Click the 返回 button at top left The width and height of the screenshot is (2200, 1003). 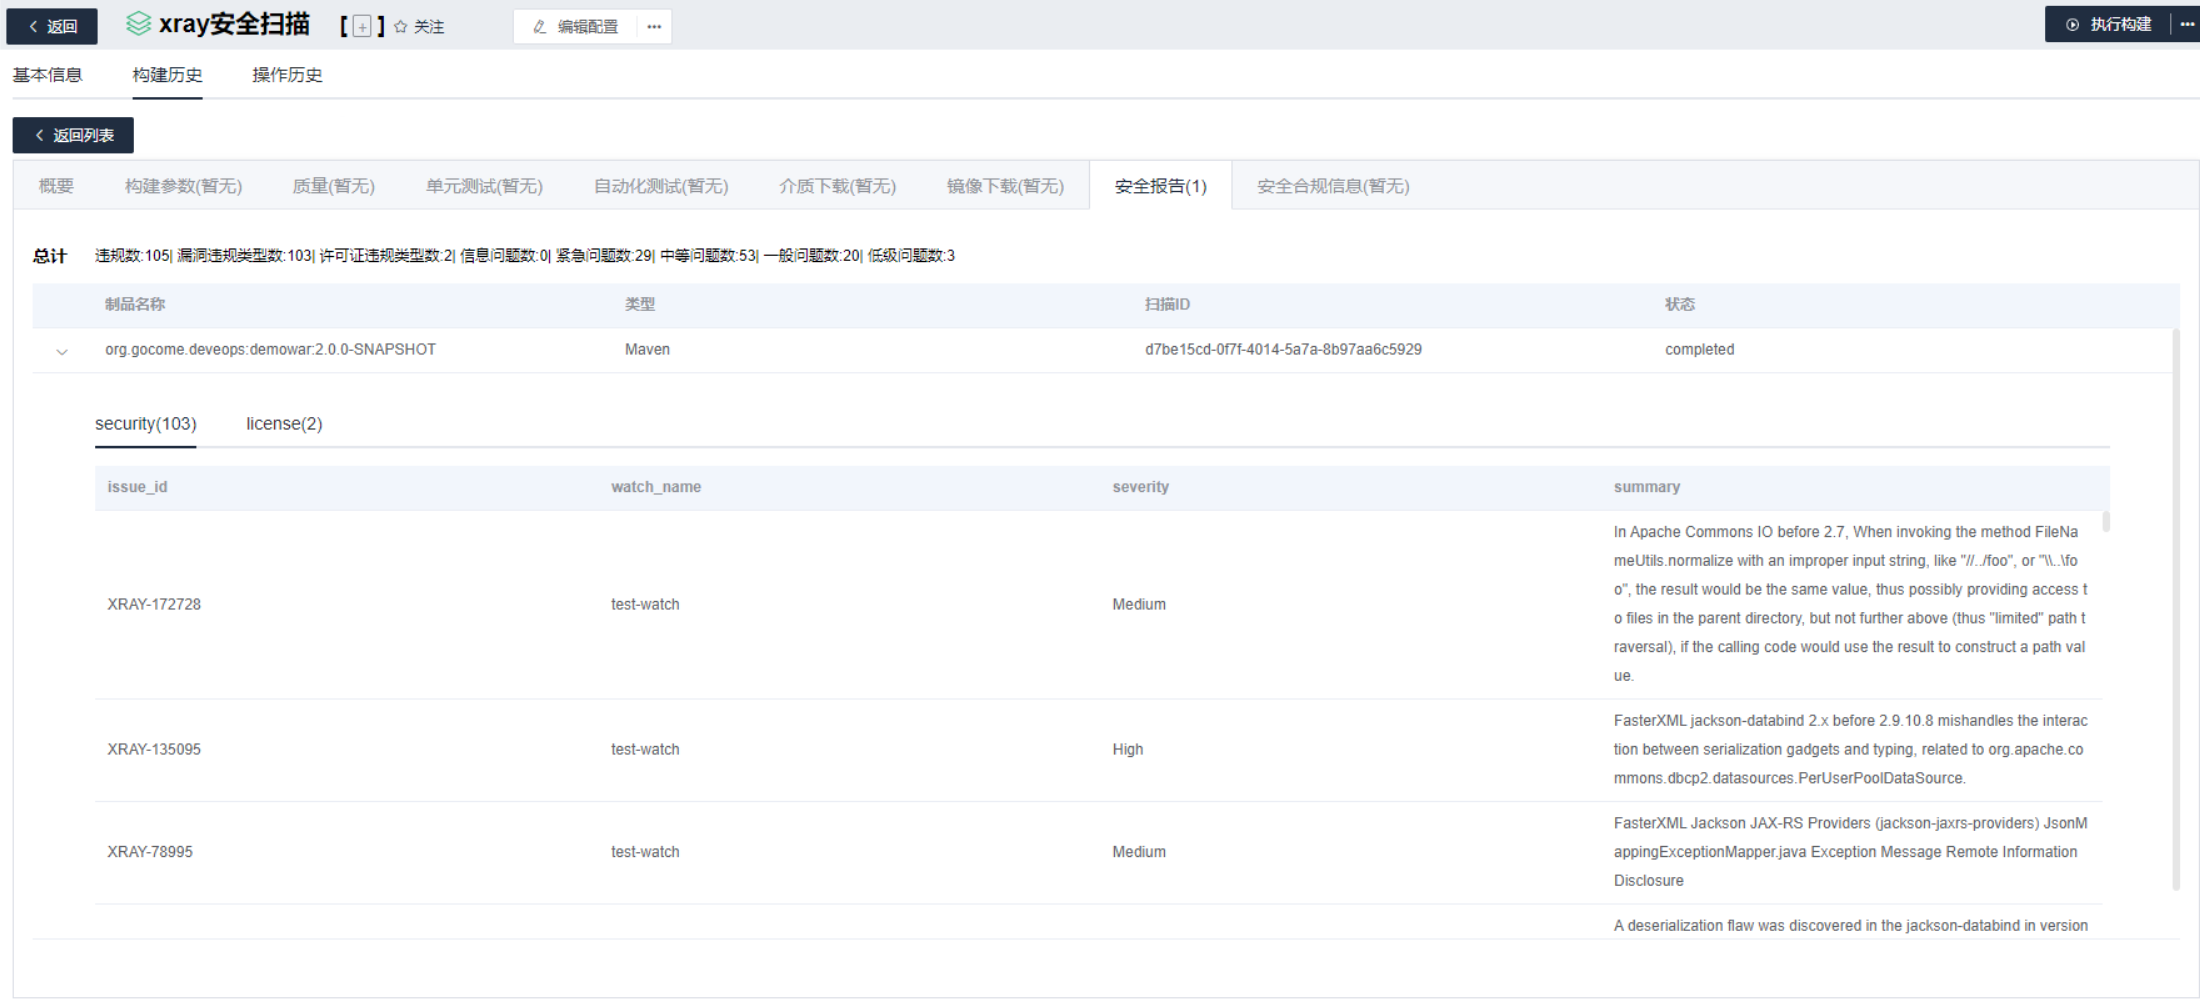point(51,26)
